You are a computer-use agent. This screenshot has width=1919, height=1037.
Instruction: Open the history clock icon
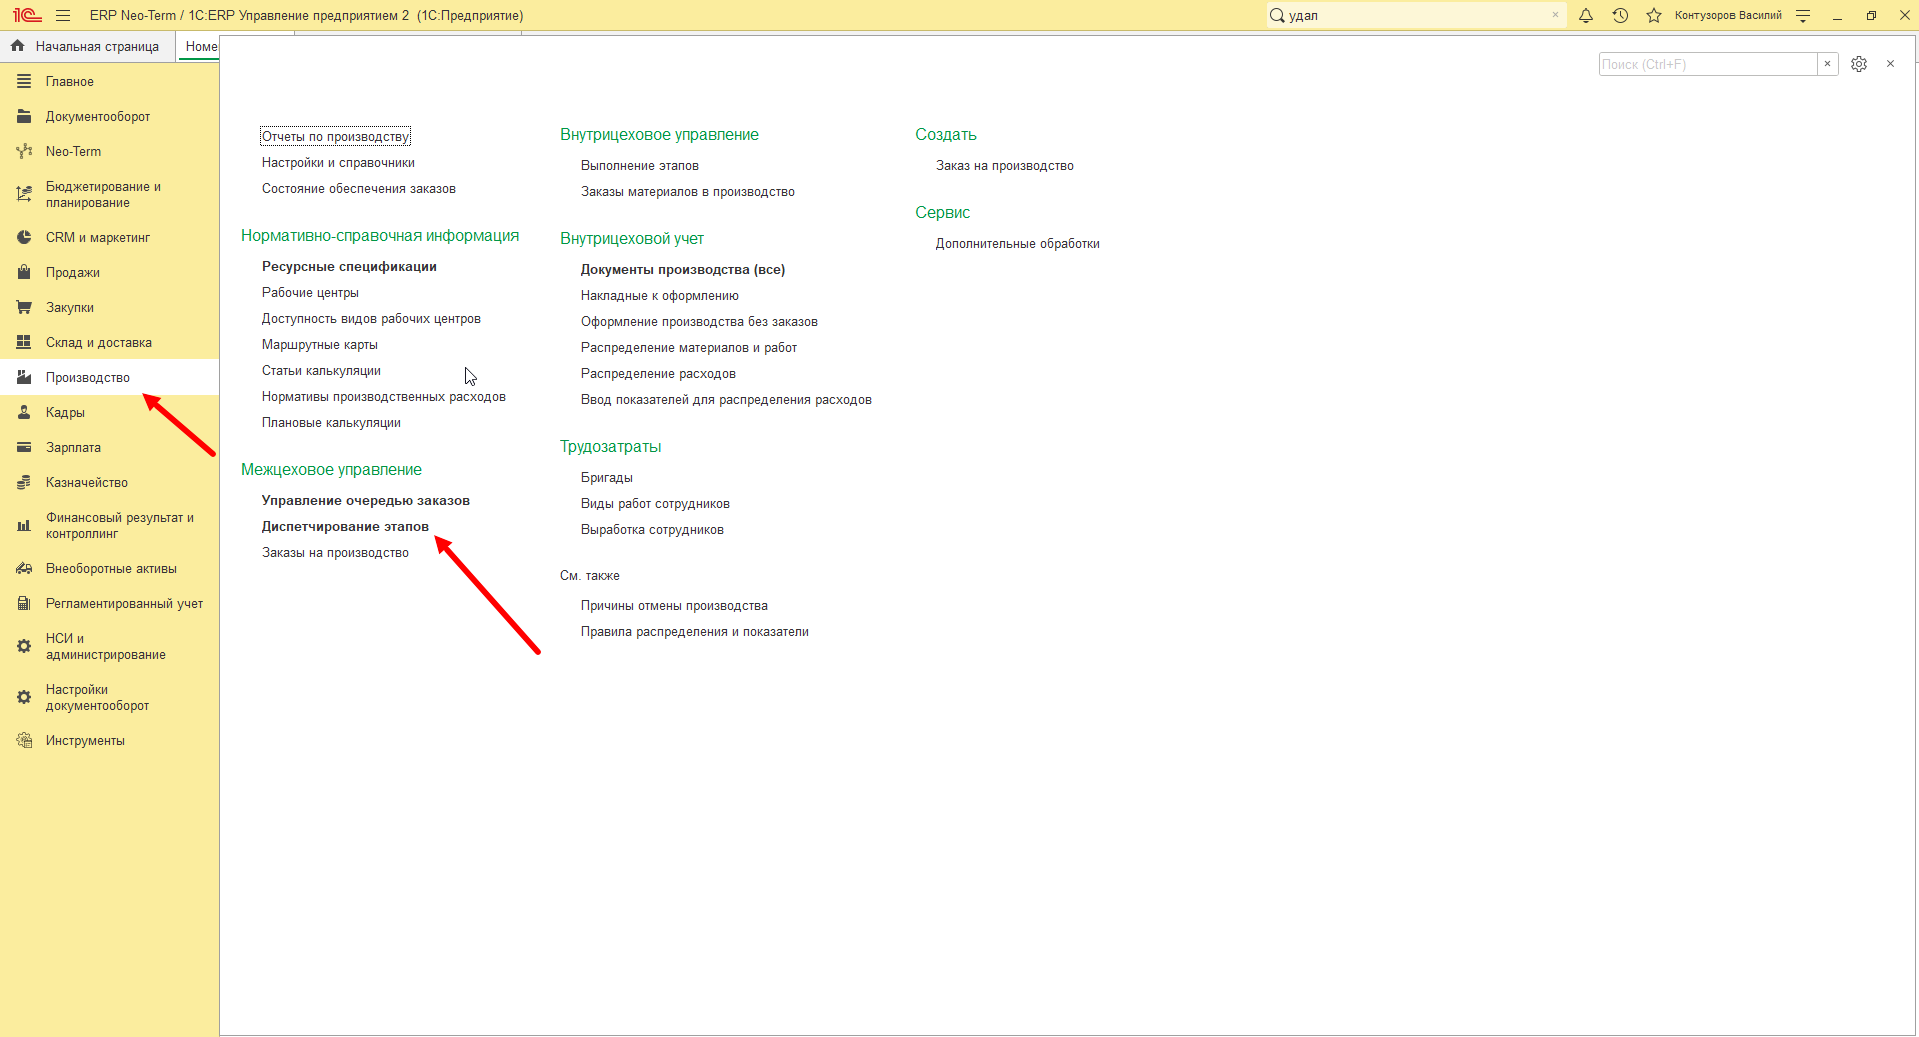(1620, 15)
